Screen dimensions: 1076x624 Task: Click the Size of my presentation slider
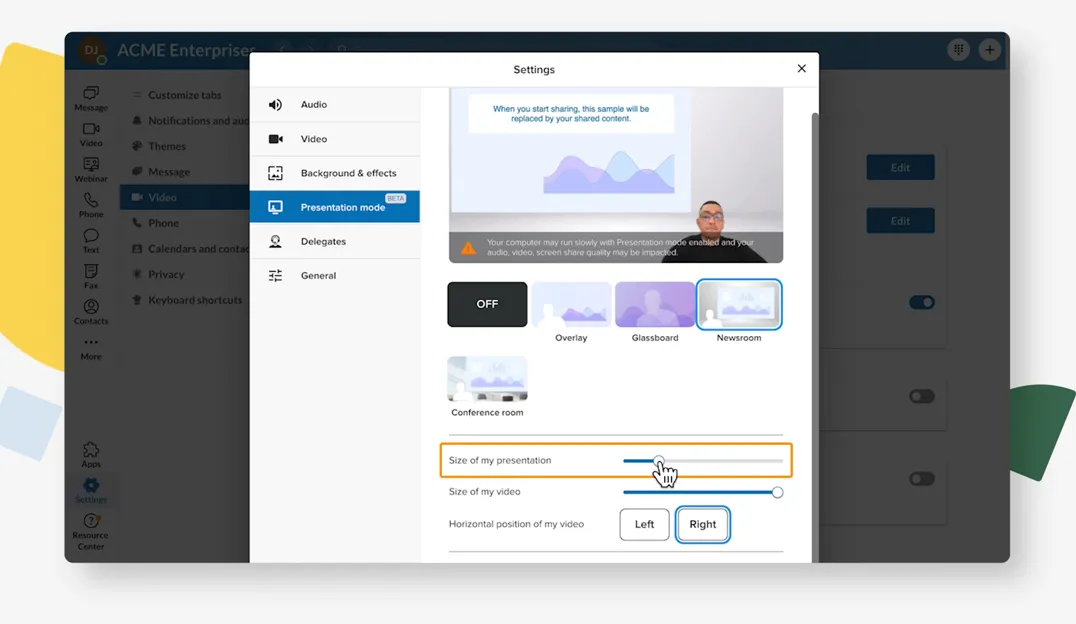[x=702, y=460]
